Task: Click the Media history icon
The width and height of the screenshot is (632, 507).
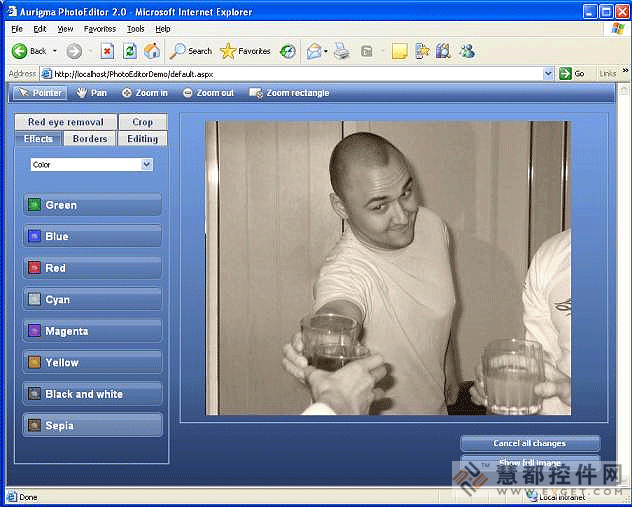Action: point(288,51)
